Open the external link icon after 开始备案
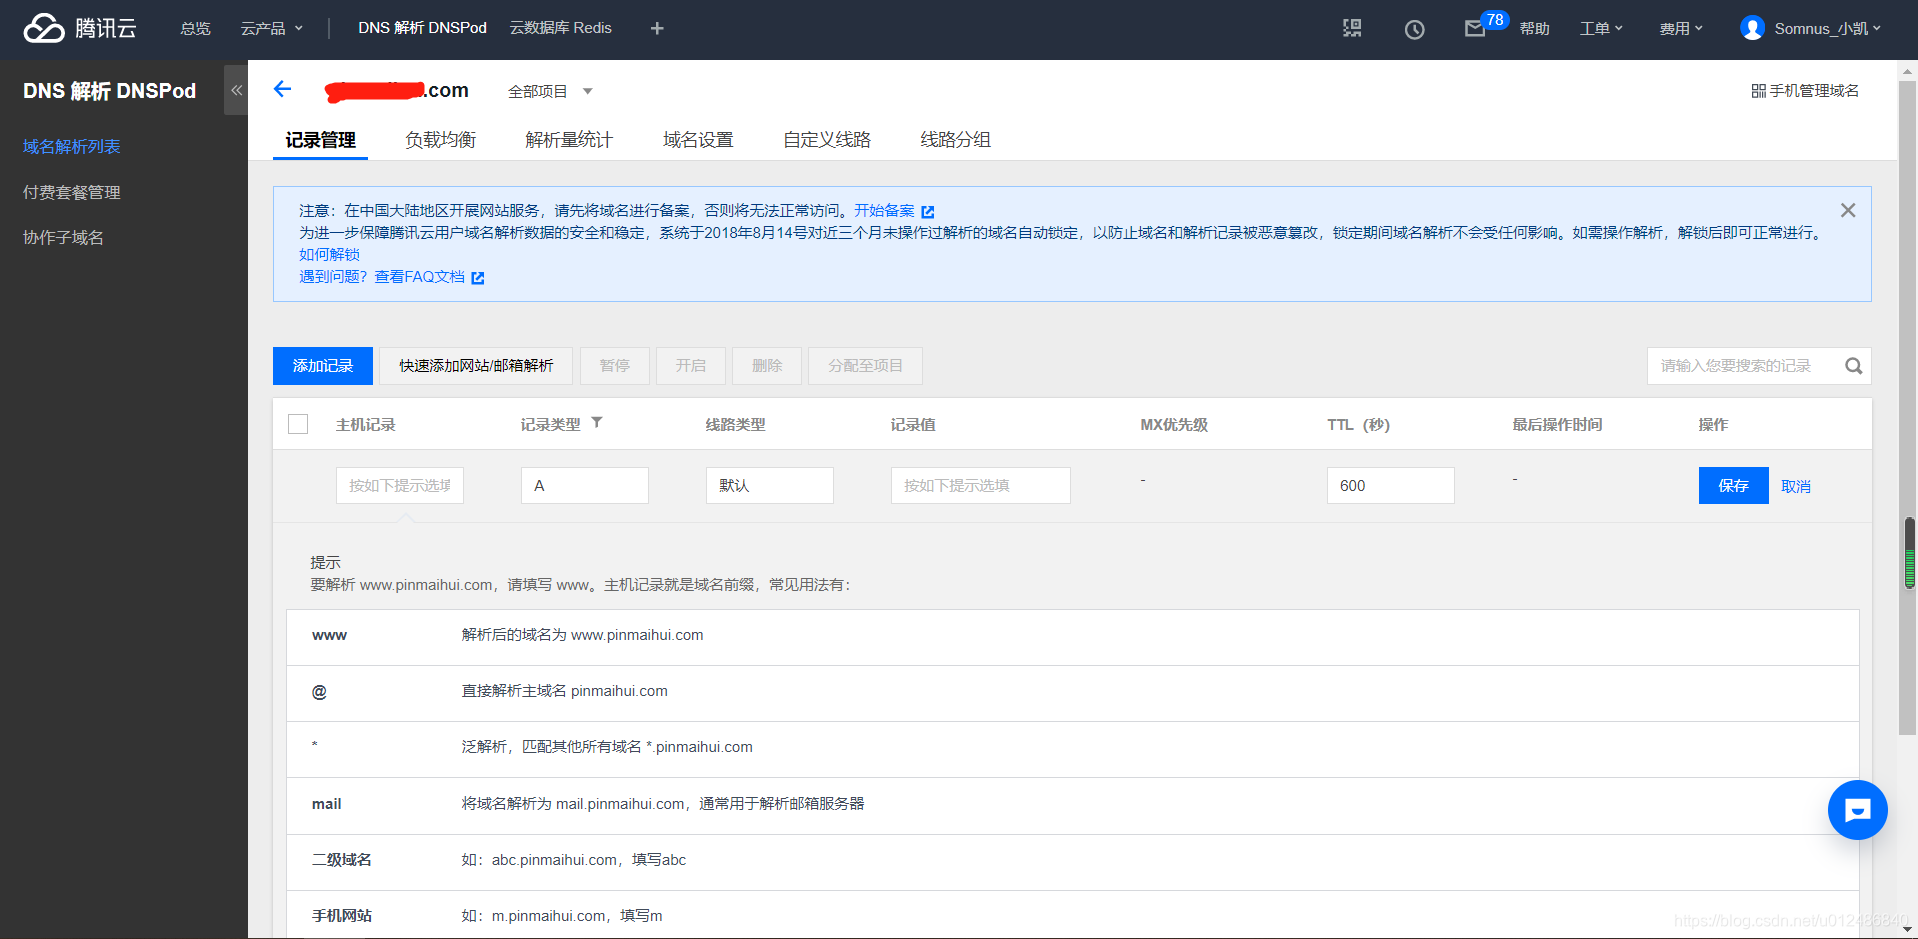Screen dimensions: 1918x939 [x=928, y=212]
